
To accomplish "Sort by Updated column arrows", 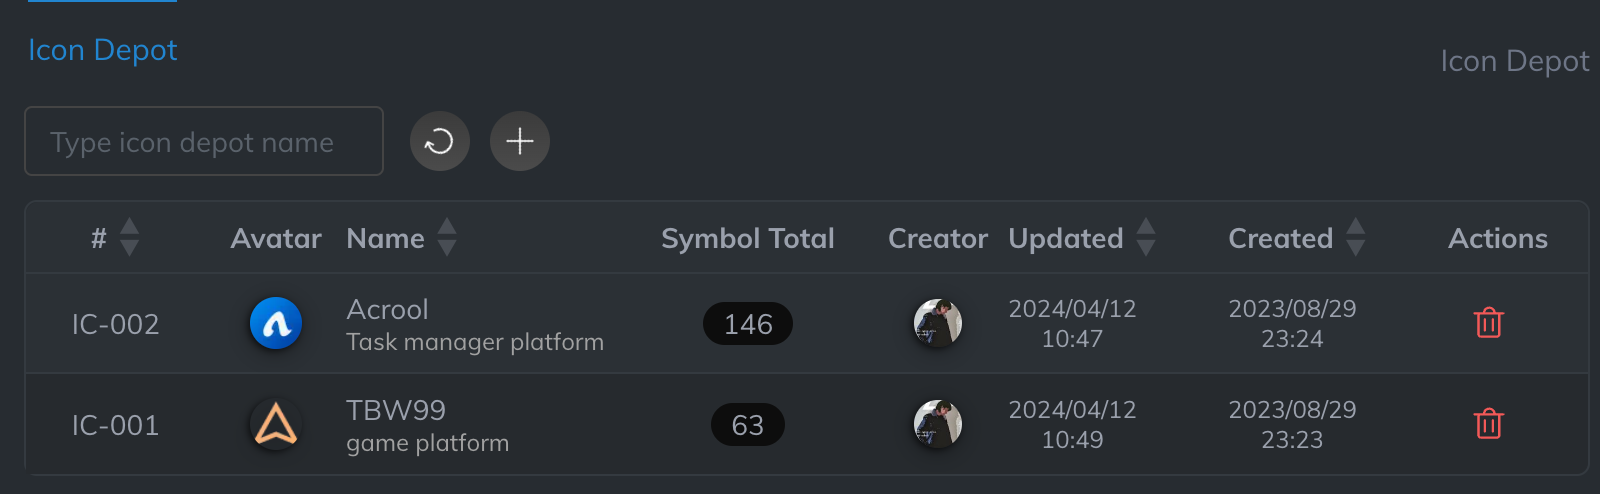I will pos(1146,238).
